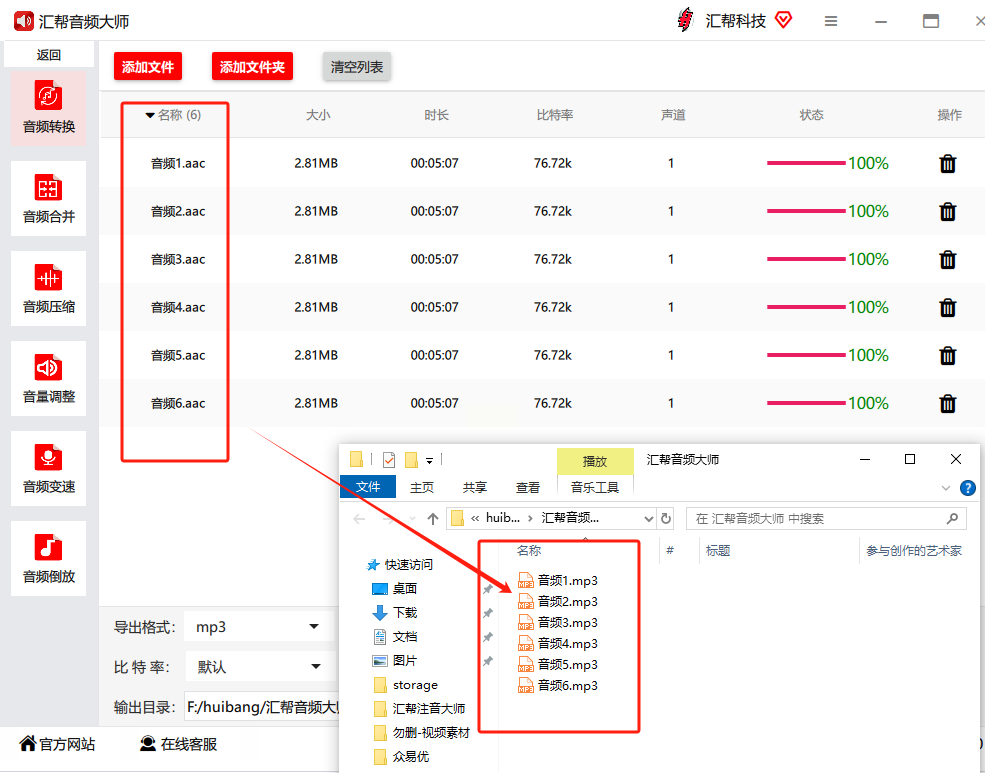The height and width of the screenshot is (773, 985).
Task: Open the 官方网站 link
Action: pyautogui.click(x=58, y=744)
